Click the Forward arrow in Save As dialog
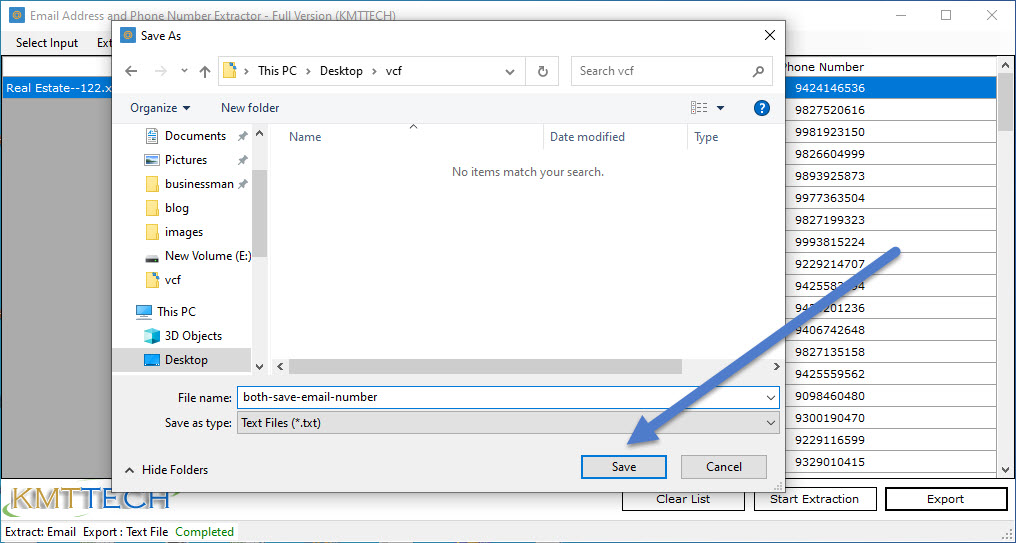The image size is (1016, 543). click(160, 71)
